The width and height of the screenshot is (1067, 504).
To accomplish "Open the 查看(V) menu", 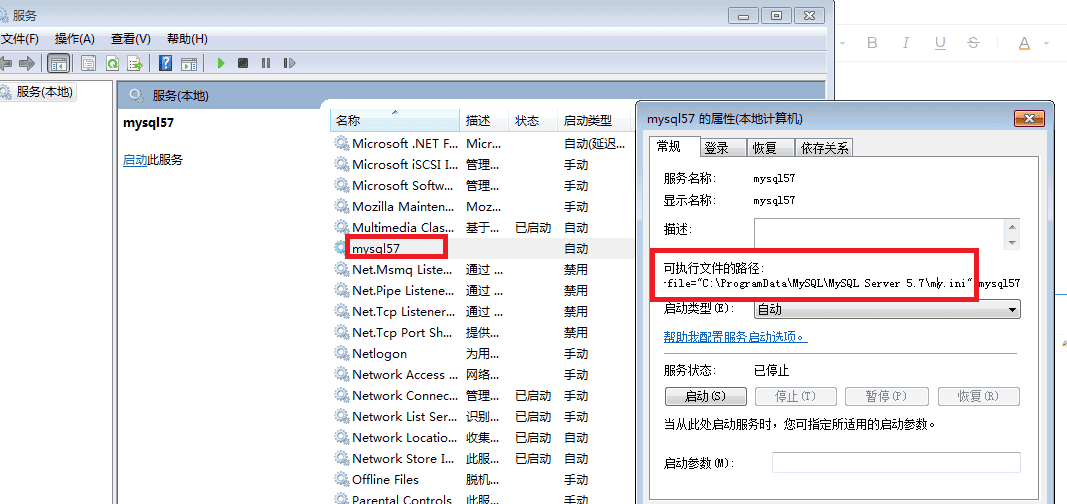I will [131, 39].
